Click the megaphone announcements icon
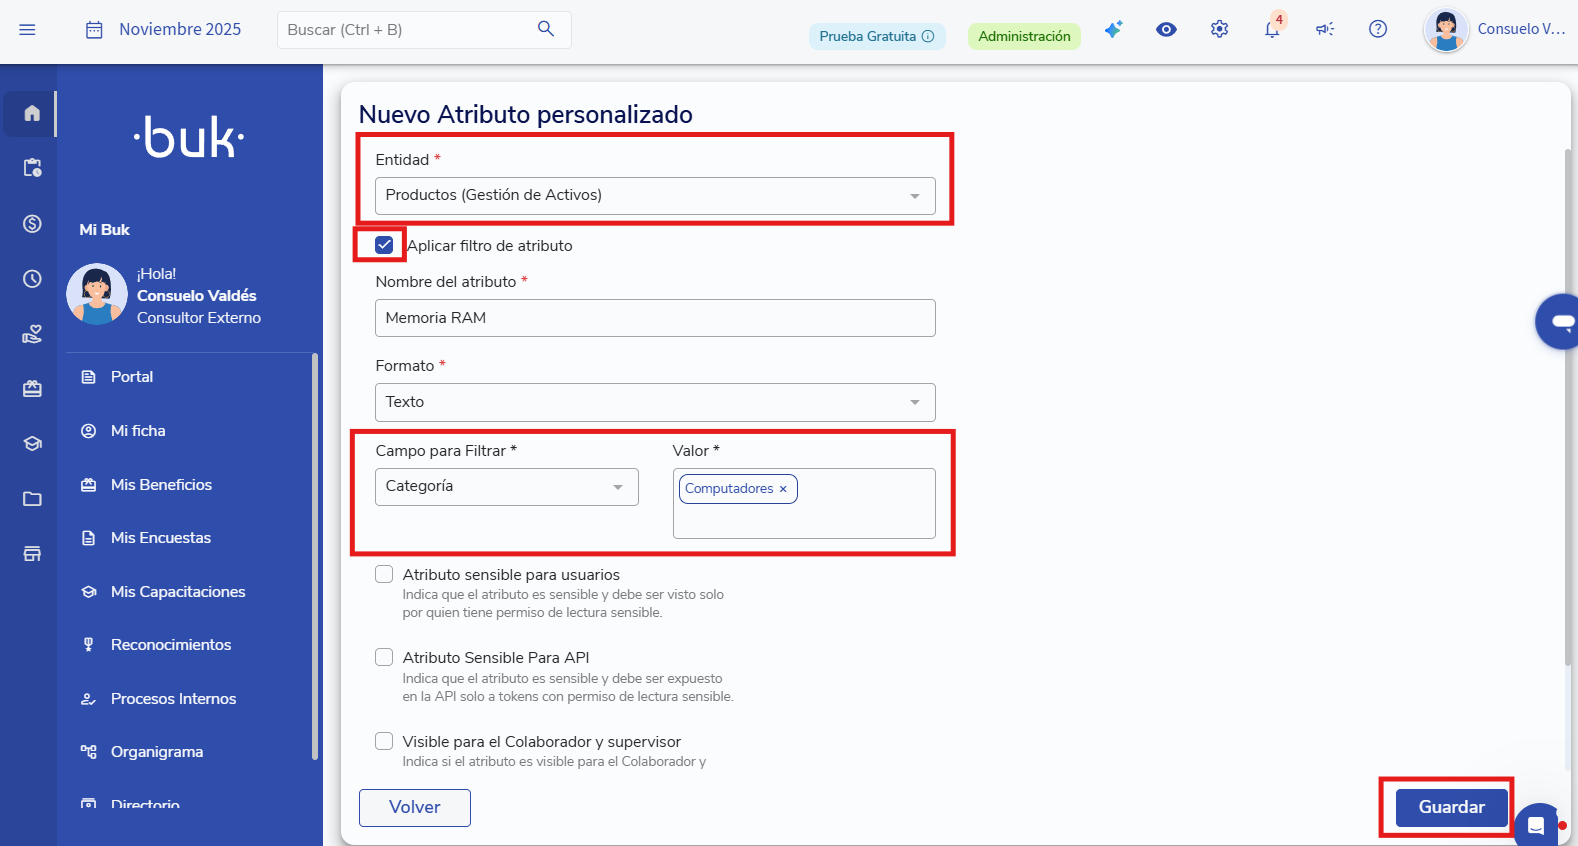 pyautogui.click(x=1325, y=30)
